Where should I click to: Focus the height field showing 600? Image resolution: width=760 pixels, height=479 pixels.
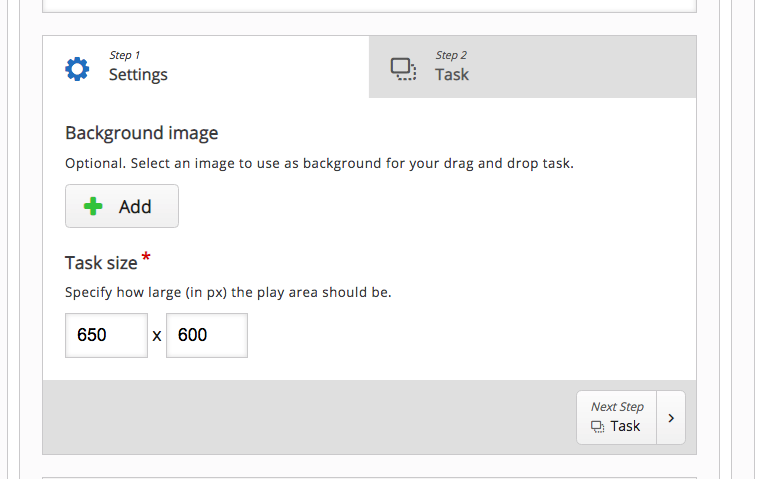click(207, 335)
